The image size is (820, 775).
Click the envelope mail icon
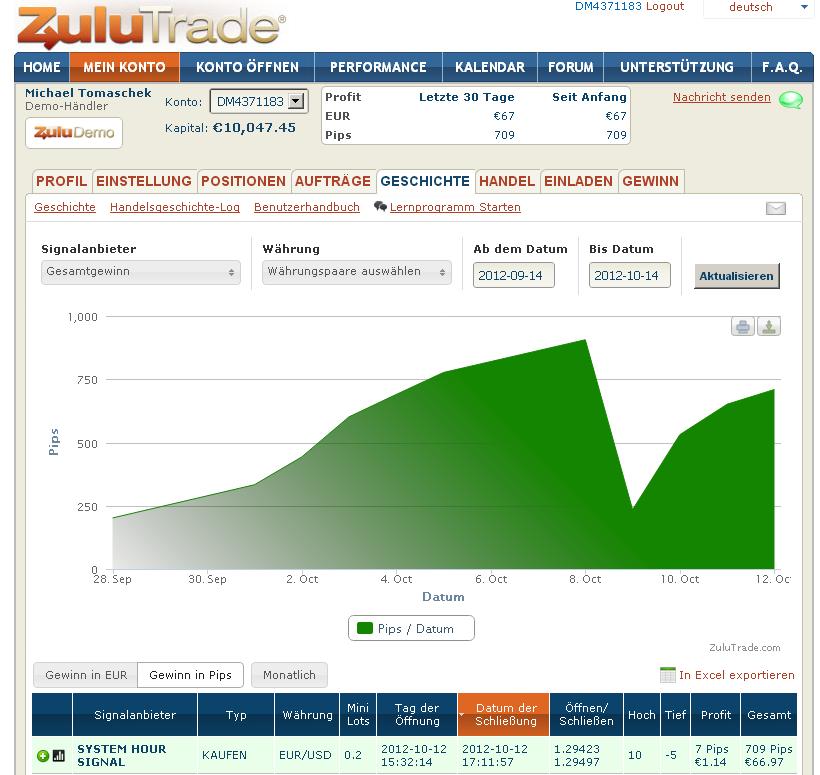(775, 208)
